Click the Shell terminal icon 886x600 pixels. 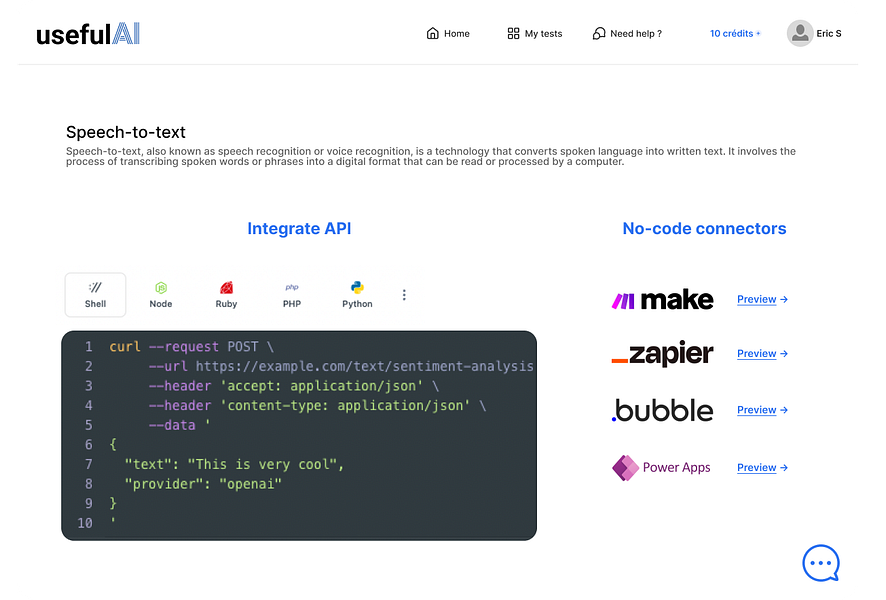click(x=95, y=288)
